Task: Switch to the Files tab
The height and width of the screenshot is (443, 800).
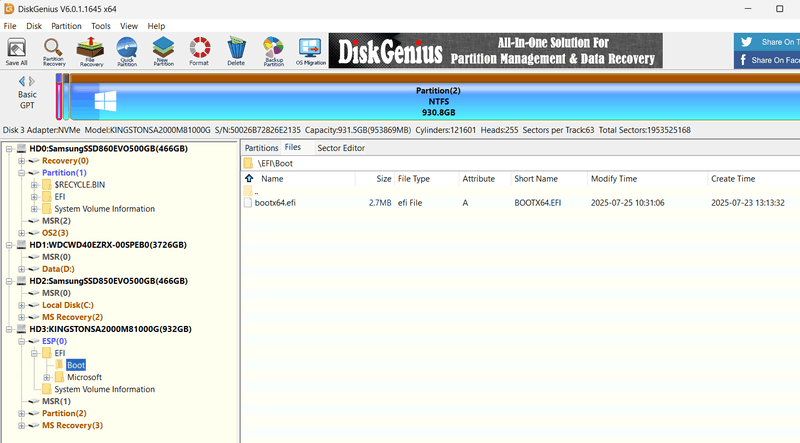Action: 293,147
